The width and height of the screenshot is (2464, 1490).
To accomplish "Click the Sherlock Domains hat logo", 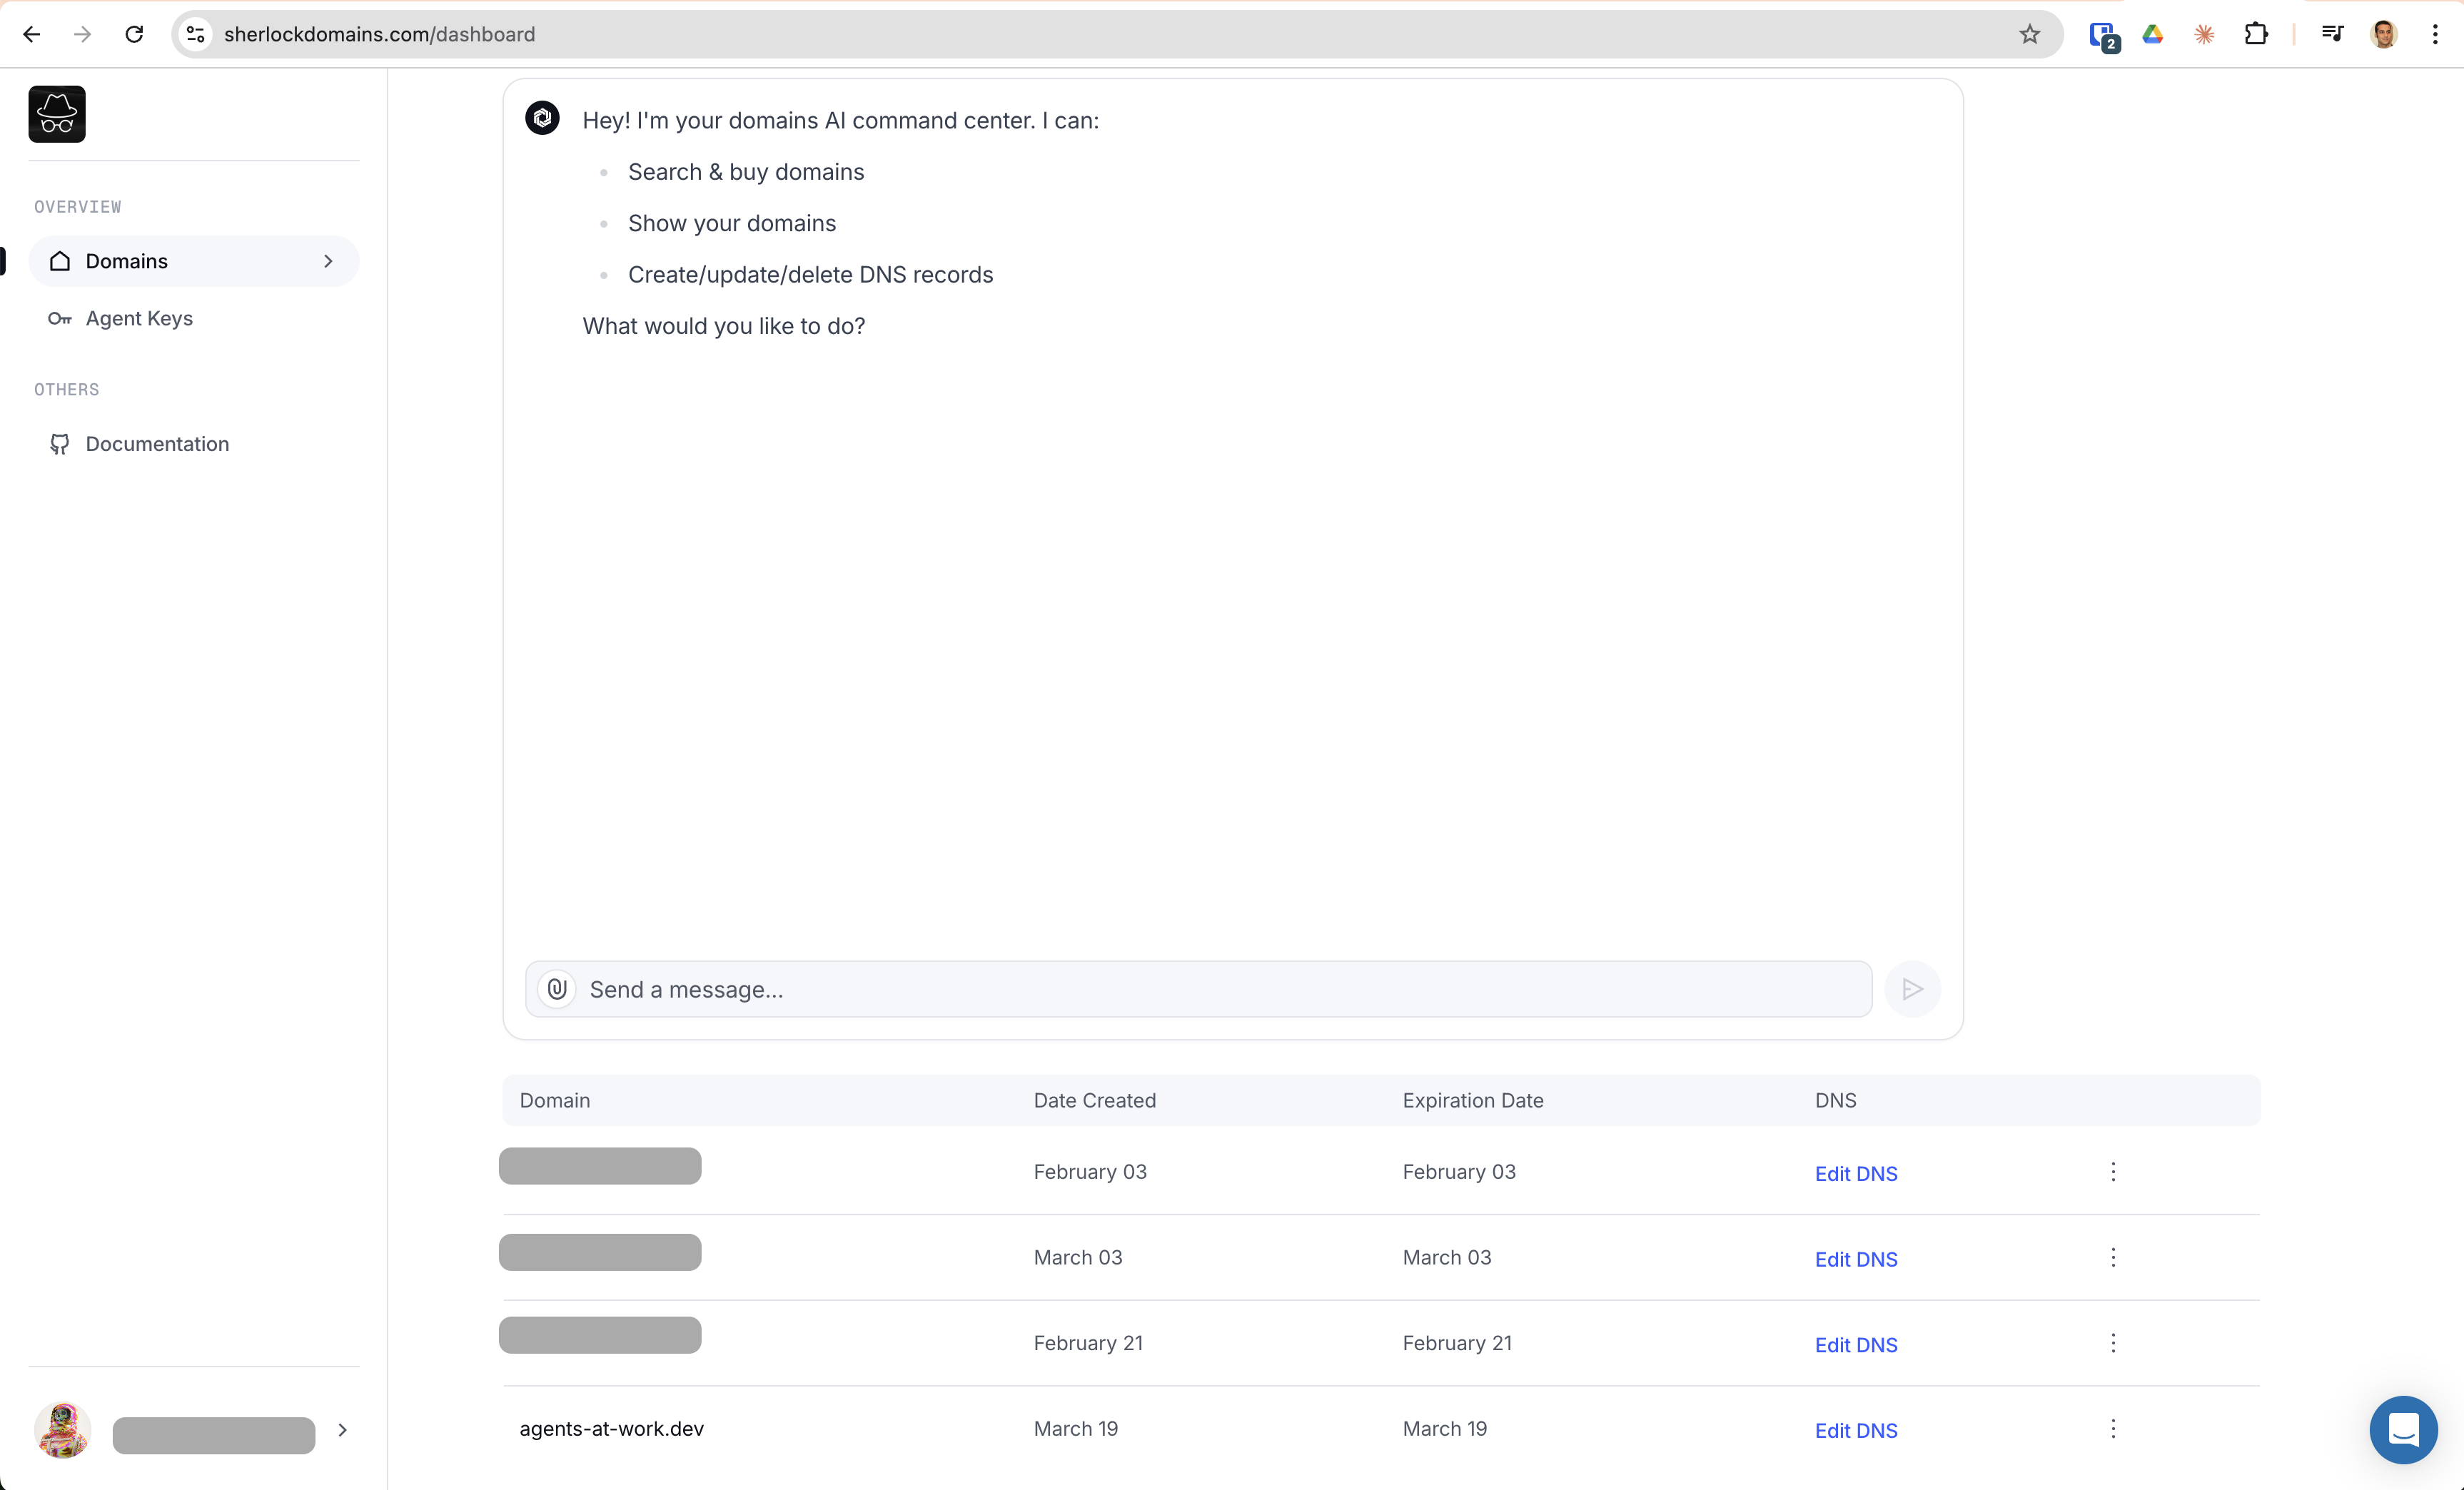I will [x=57, y=114].
